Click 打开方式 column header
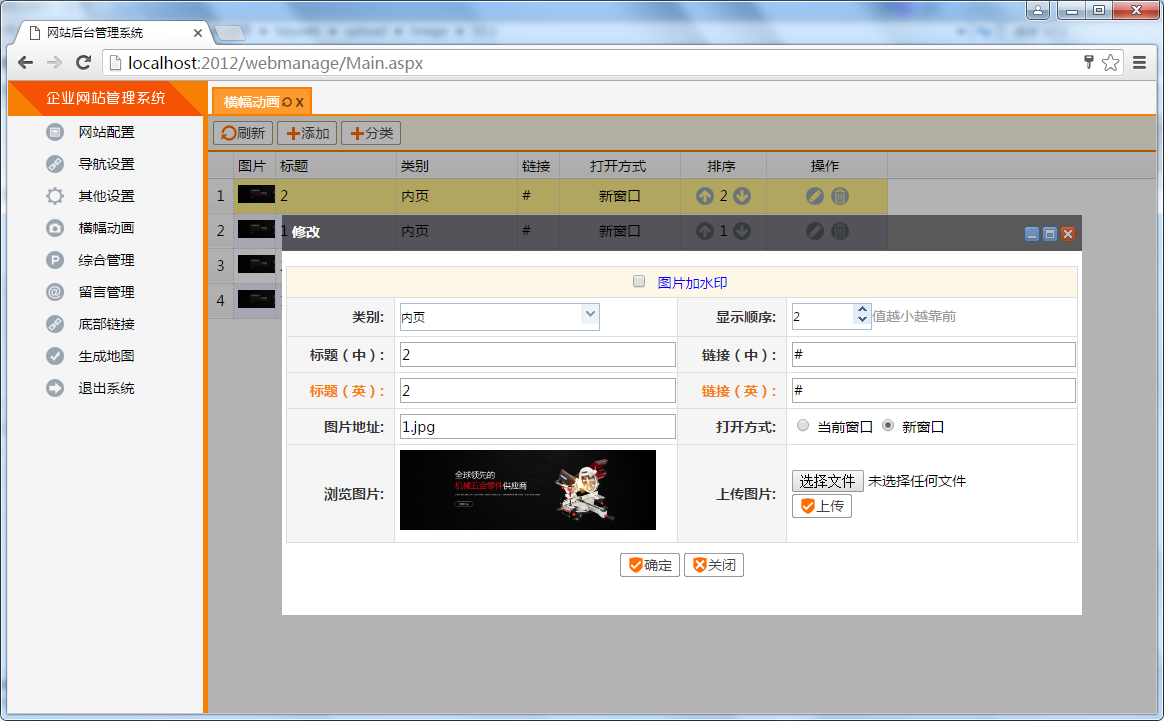 [x=618, y=166]
